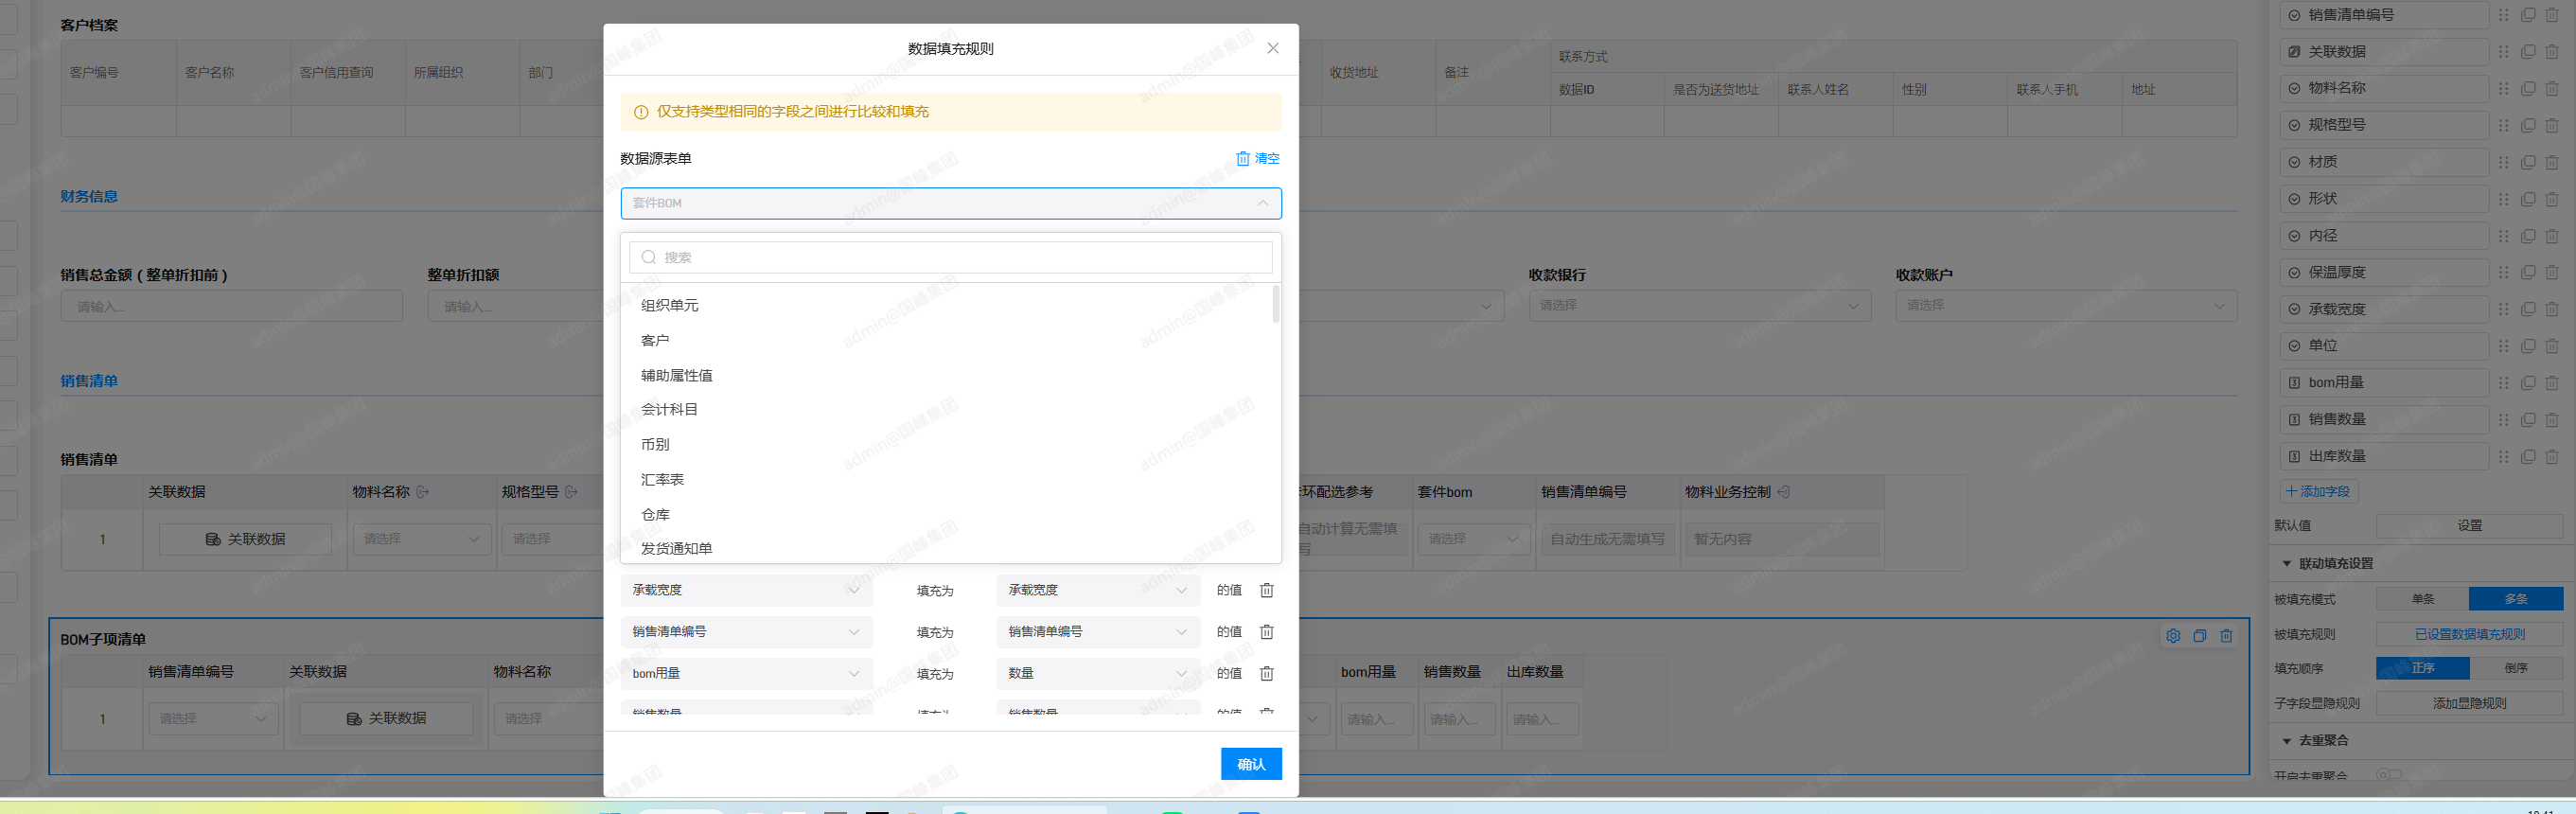The width and height of the screenshot is (2576, 814).
Task: Choose 正序 fill order
Action: click(x=2422, y=668)
